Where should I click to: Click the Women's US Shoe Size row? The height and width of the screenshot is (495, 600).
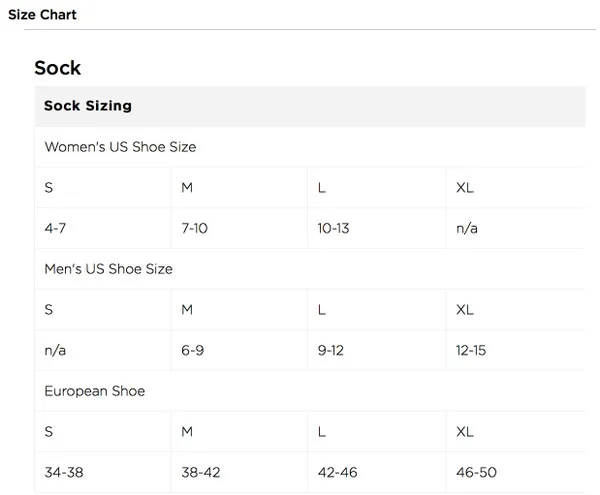tap(310, 147)
